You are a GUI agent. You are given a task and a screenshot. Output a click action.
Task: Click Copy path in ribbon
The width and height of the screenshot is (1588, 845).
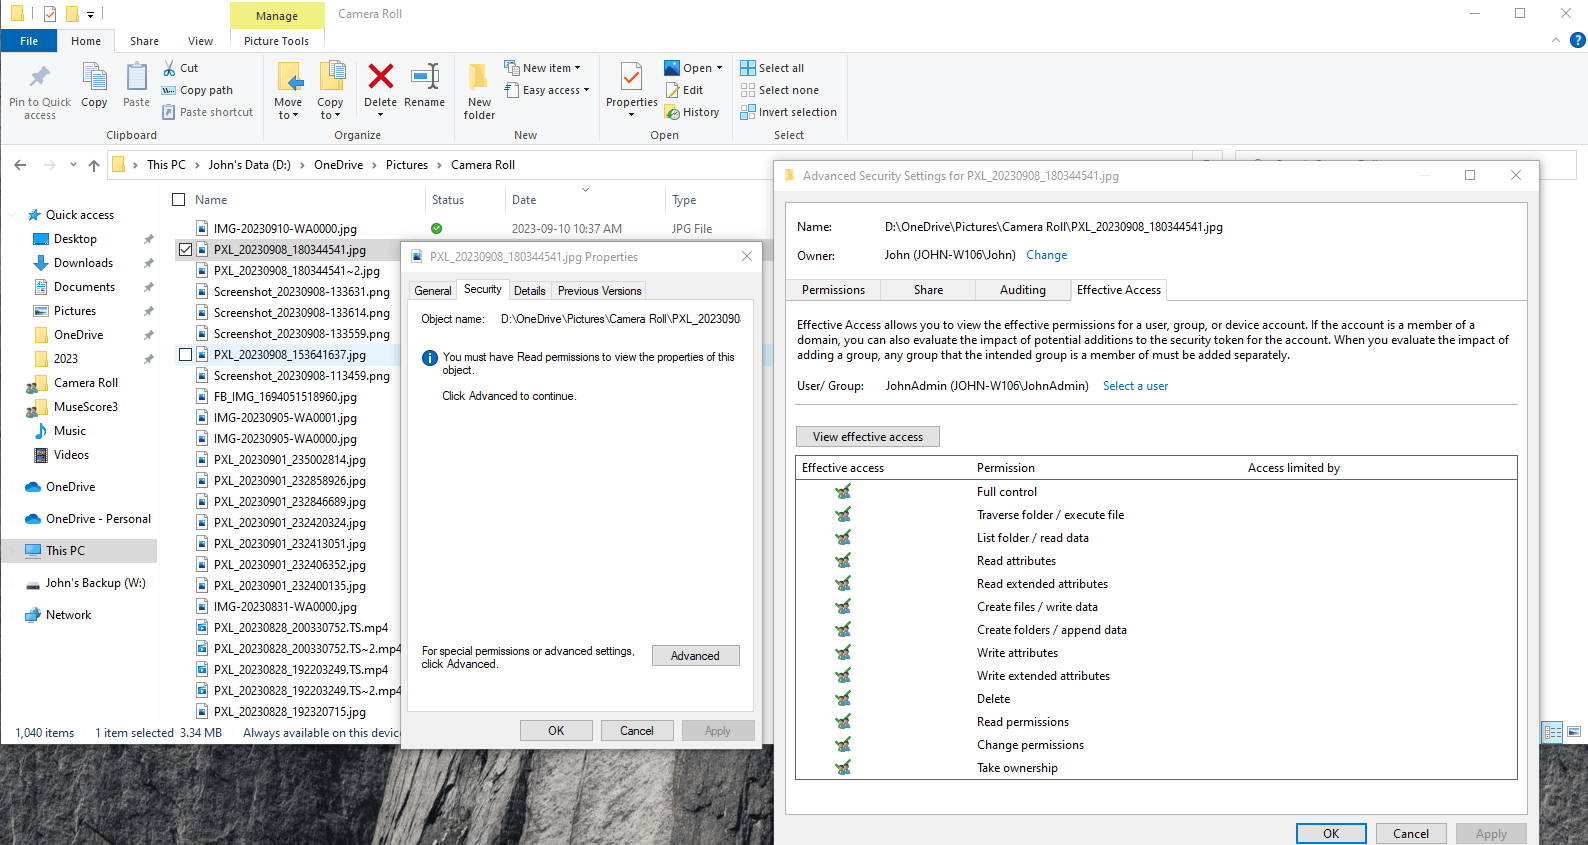pos(198,90)
